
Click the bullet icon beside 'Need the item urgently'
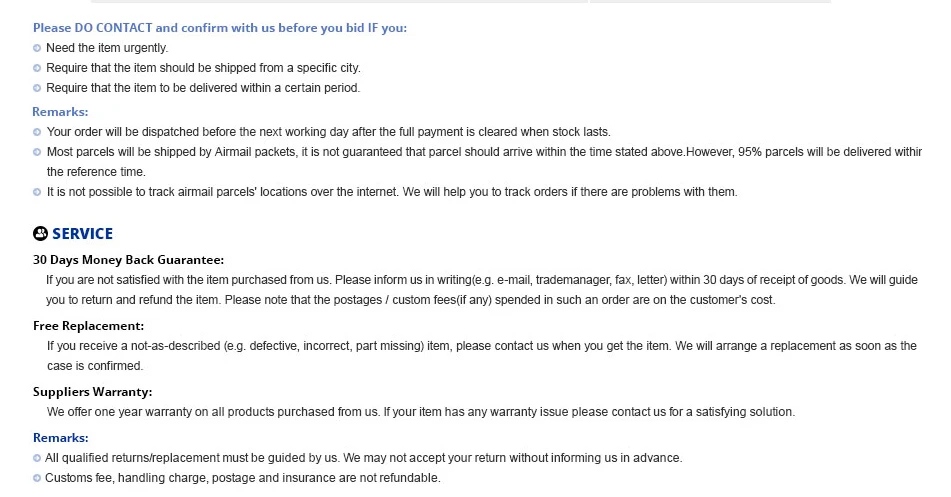point(37,48)
